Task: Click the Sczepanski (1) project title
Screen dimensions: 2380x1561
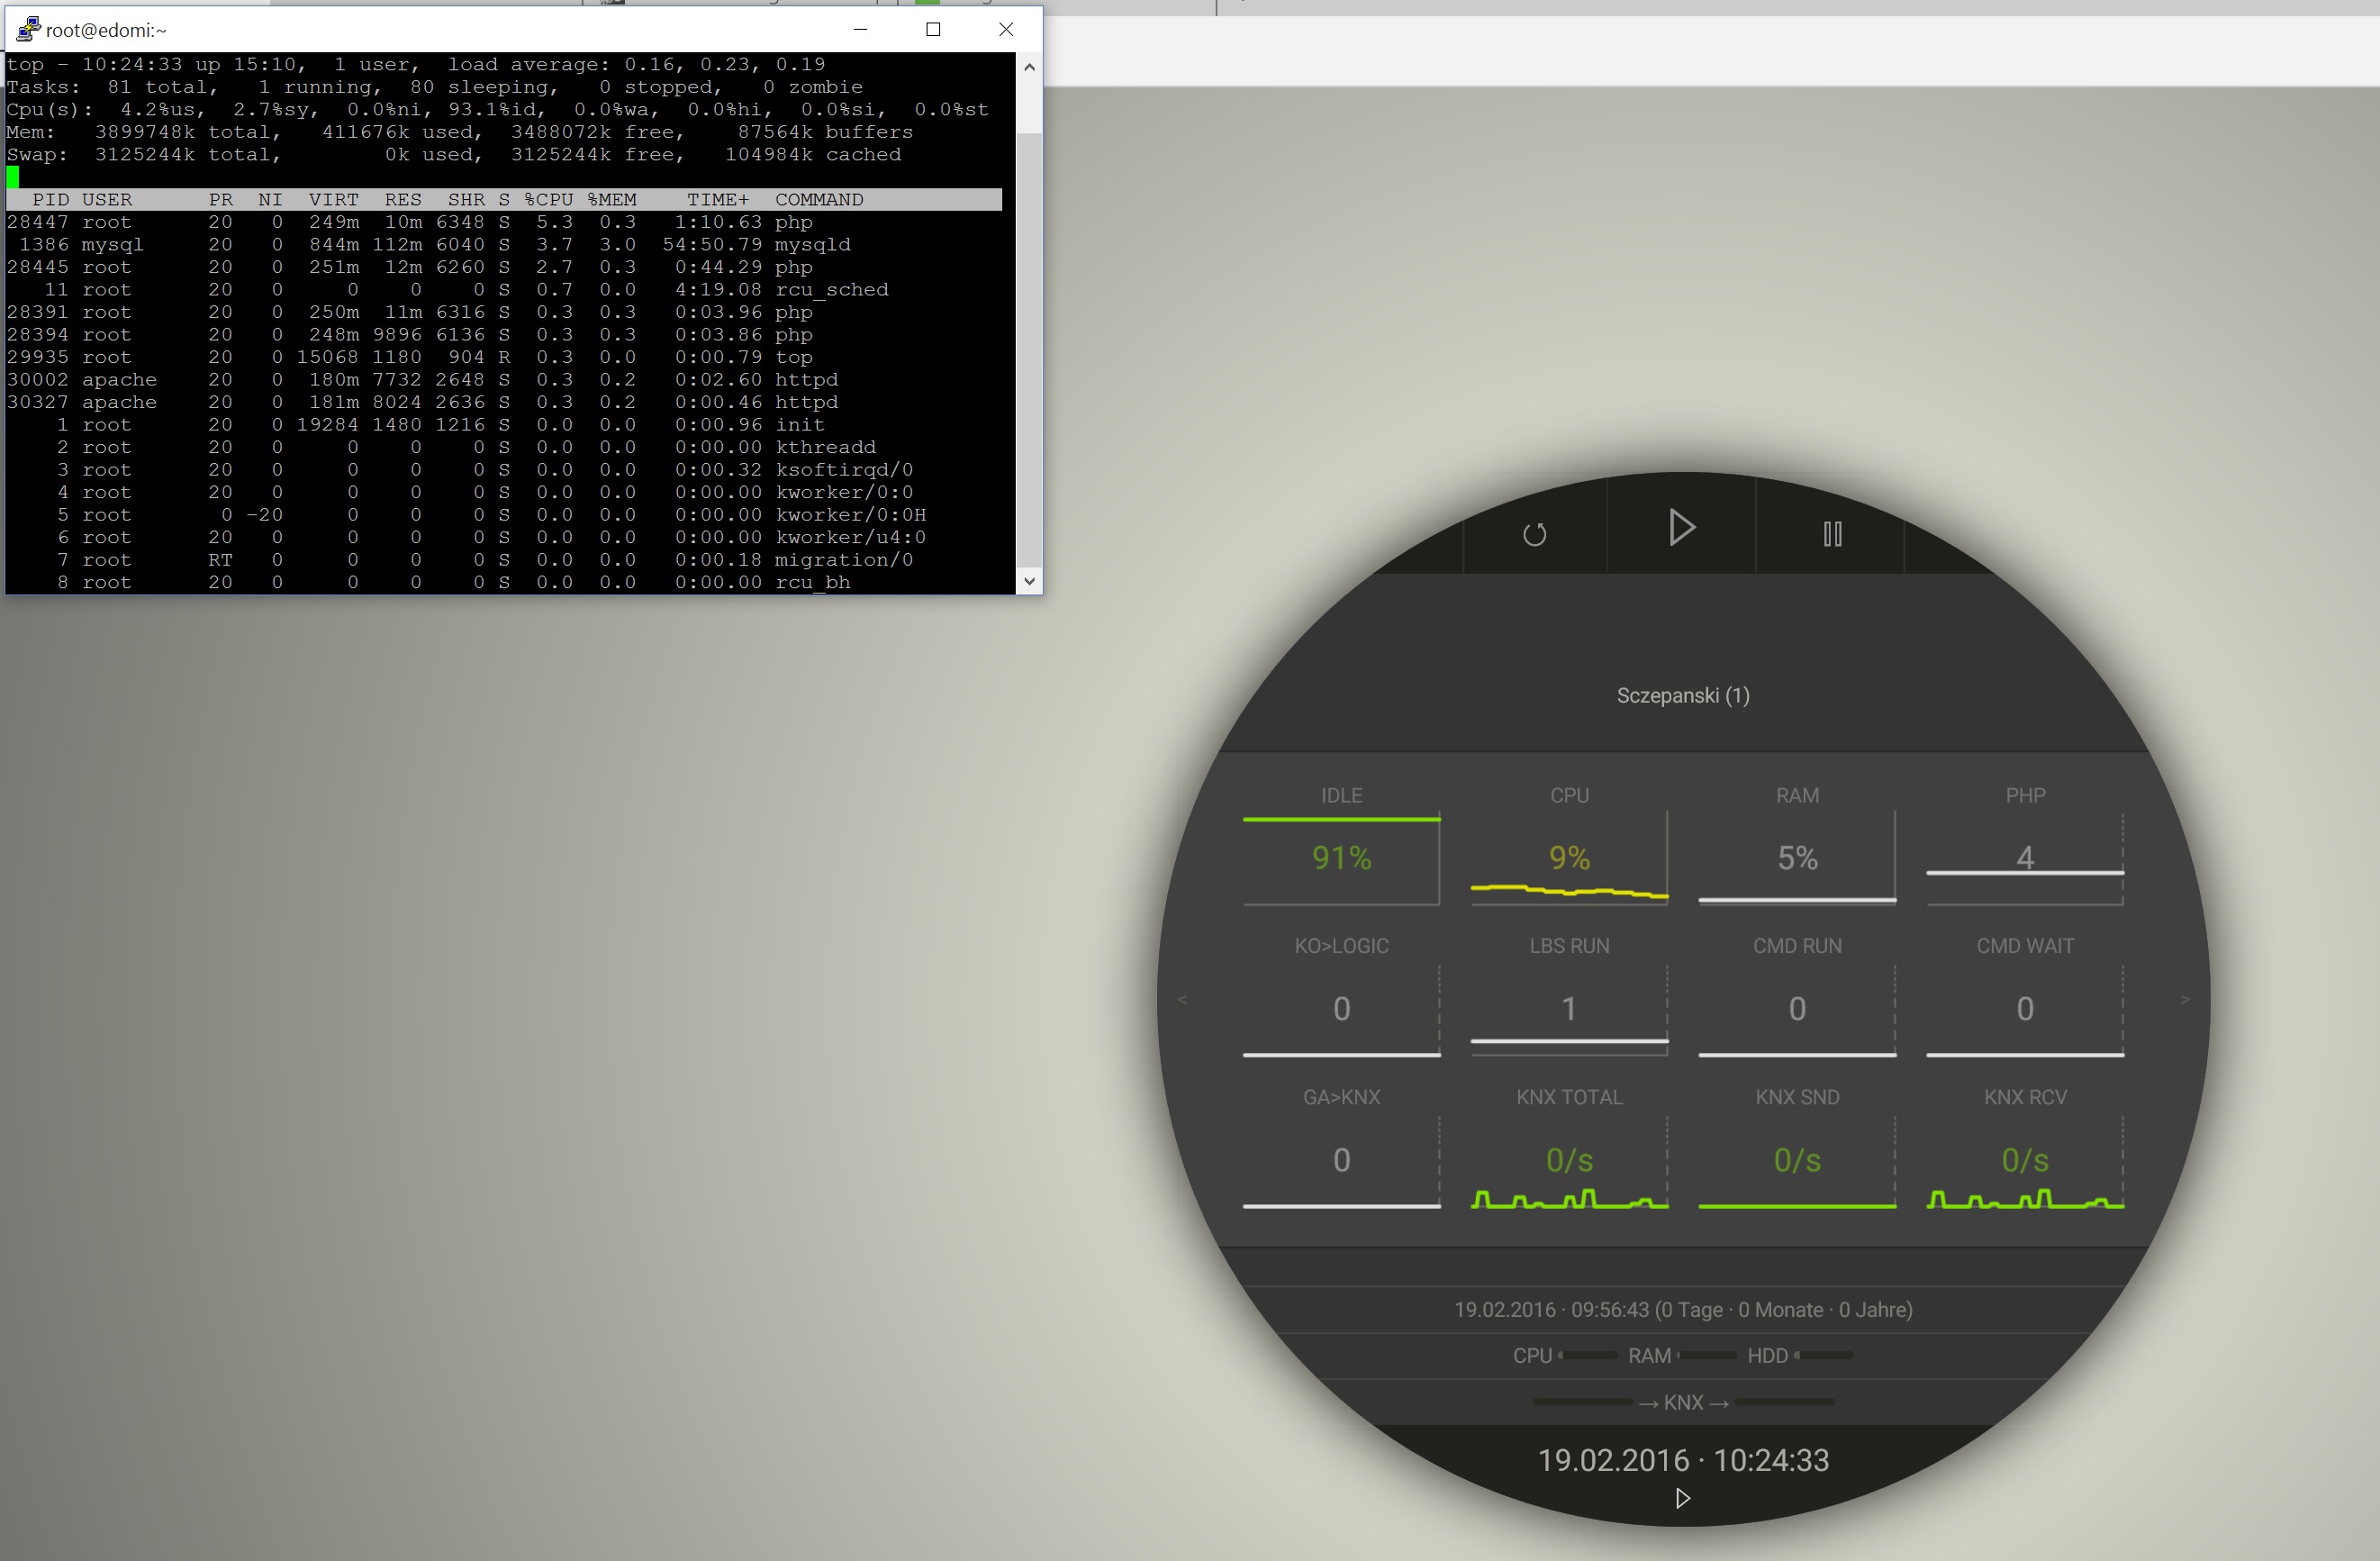Action: coord(1683,695)
